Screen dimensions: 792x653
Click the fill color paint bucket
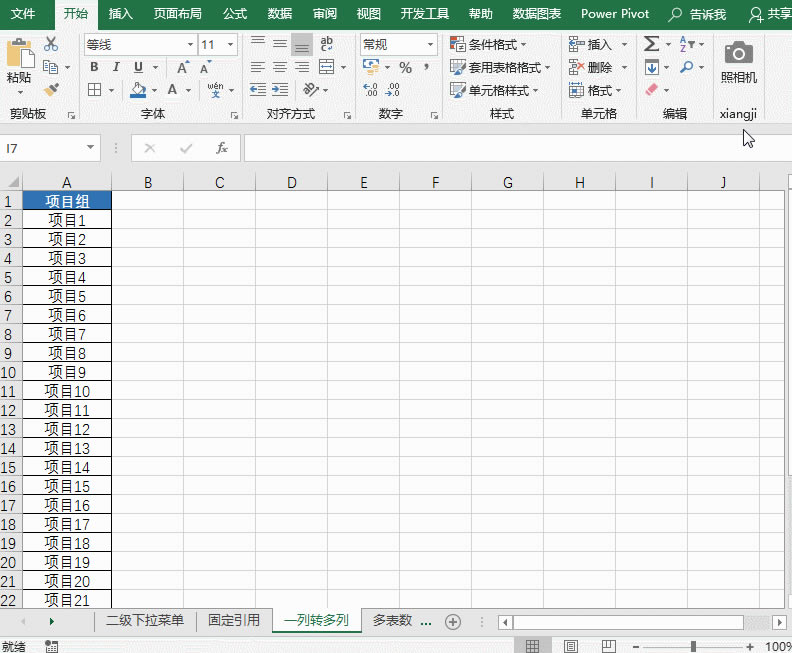(139, 89)
